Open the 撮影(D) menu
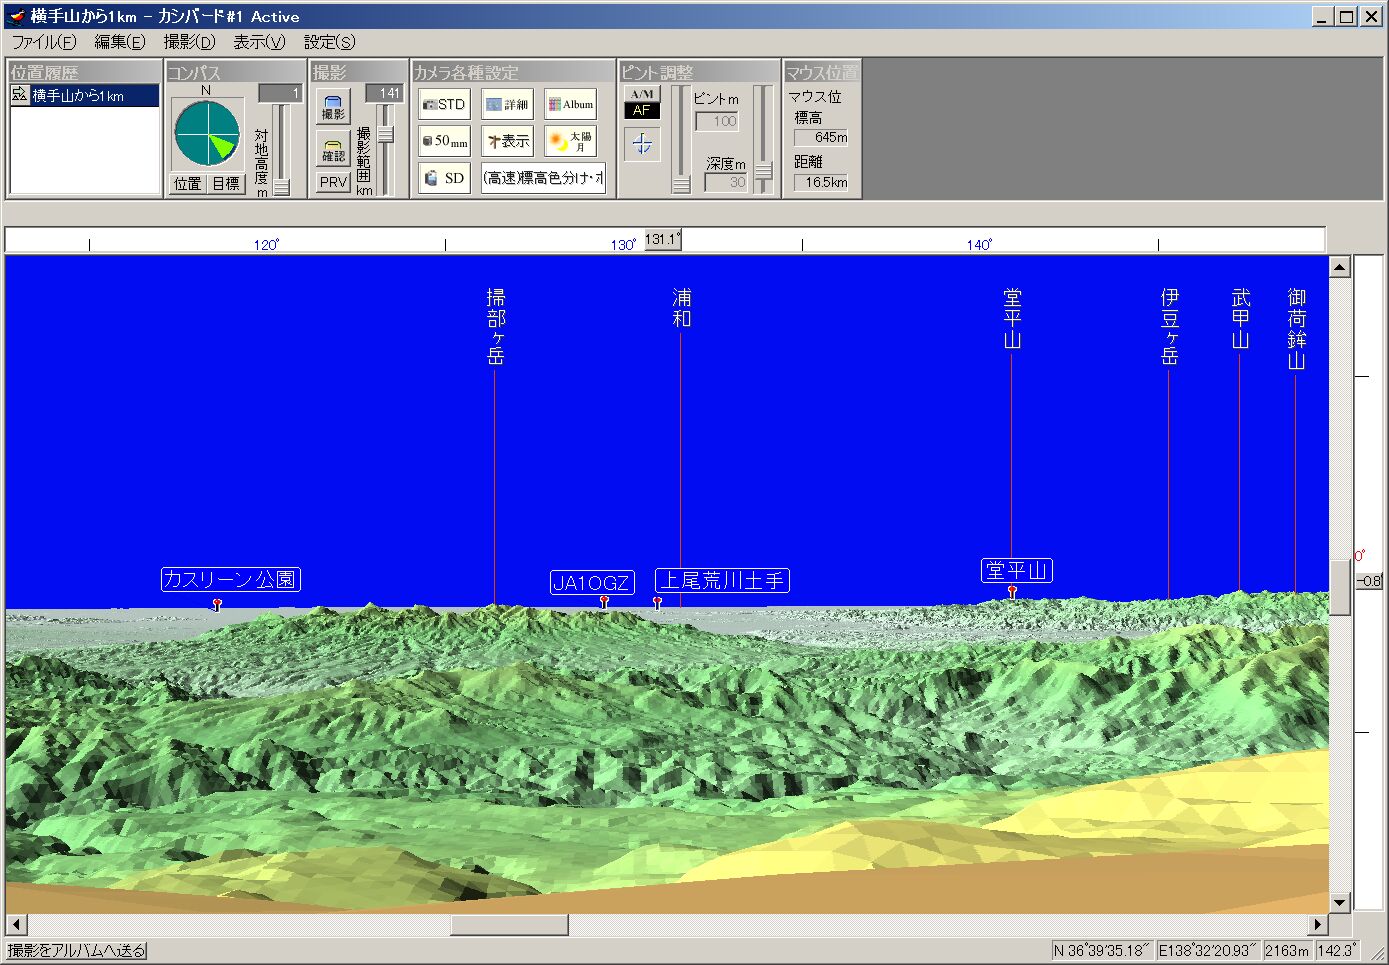Image resolution: width=1389 pixels, height=965 pixels. (189, 42)
